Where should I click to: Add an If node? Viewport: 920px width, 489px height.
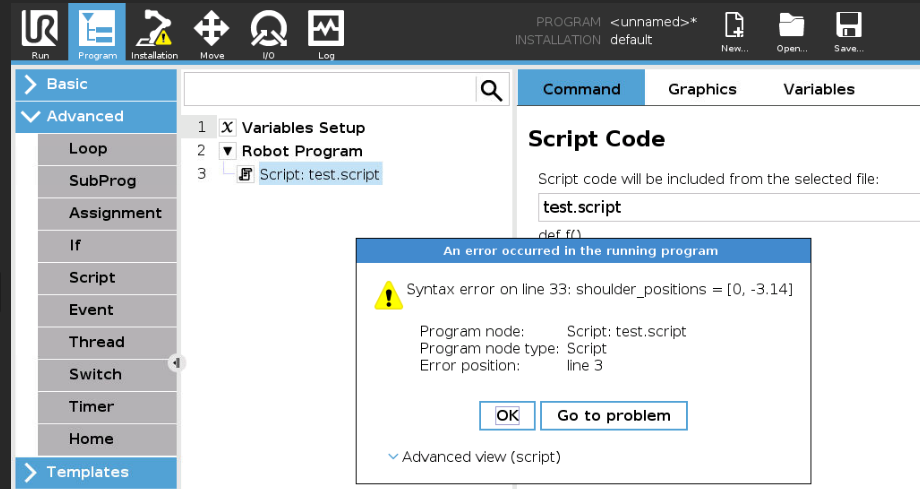[107, 246]
